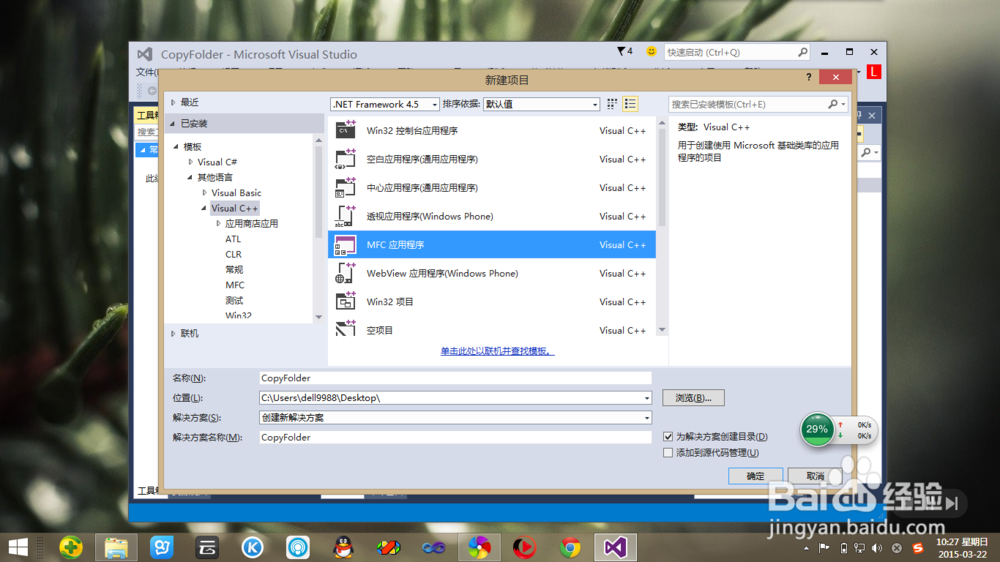1000x562 pixels.
Task: Click tree panel scroll down arrow
Action: pos(318,317)
